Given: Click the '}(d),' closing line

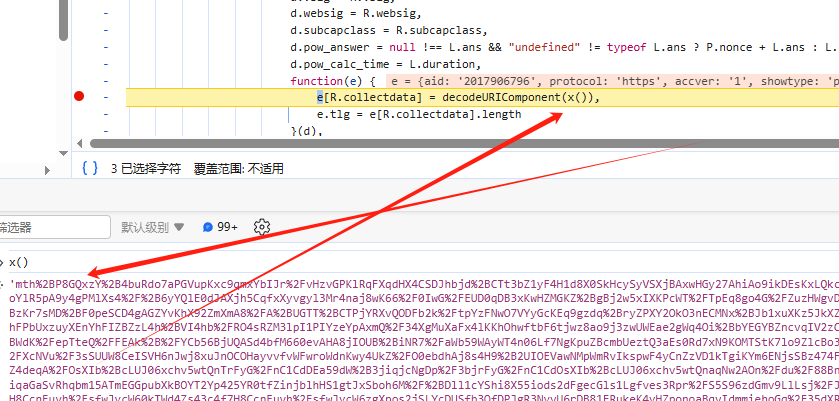Looking at the screenshot, I should pyautogui.click(x=307, y=131).
